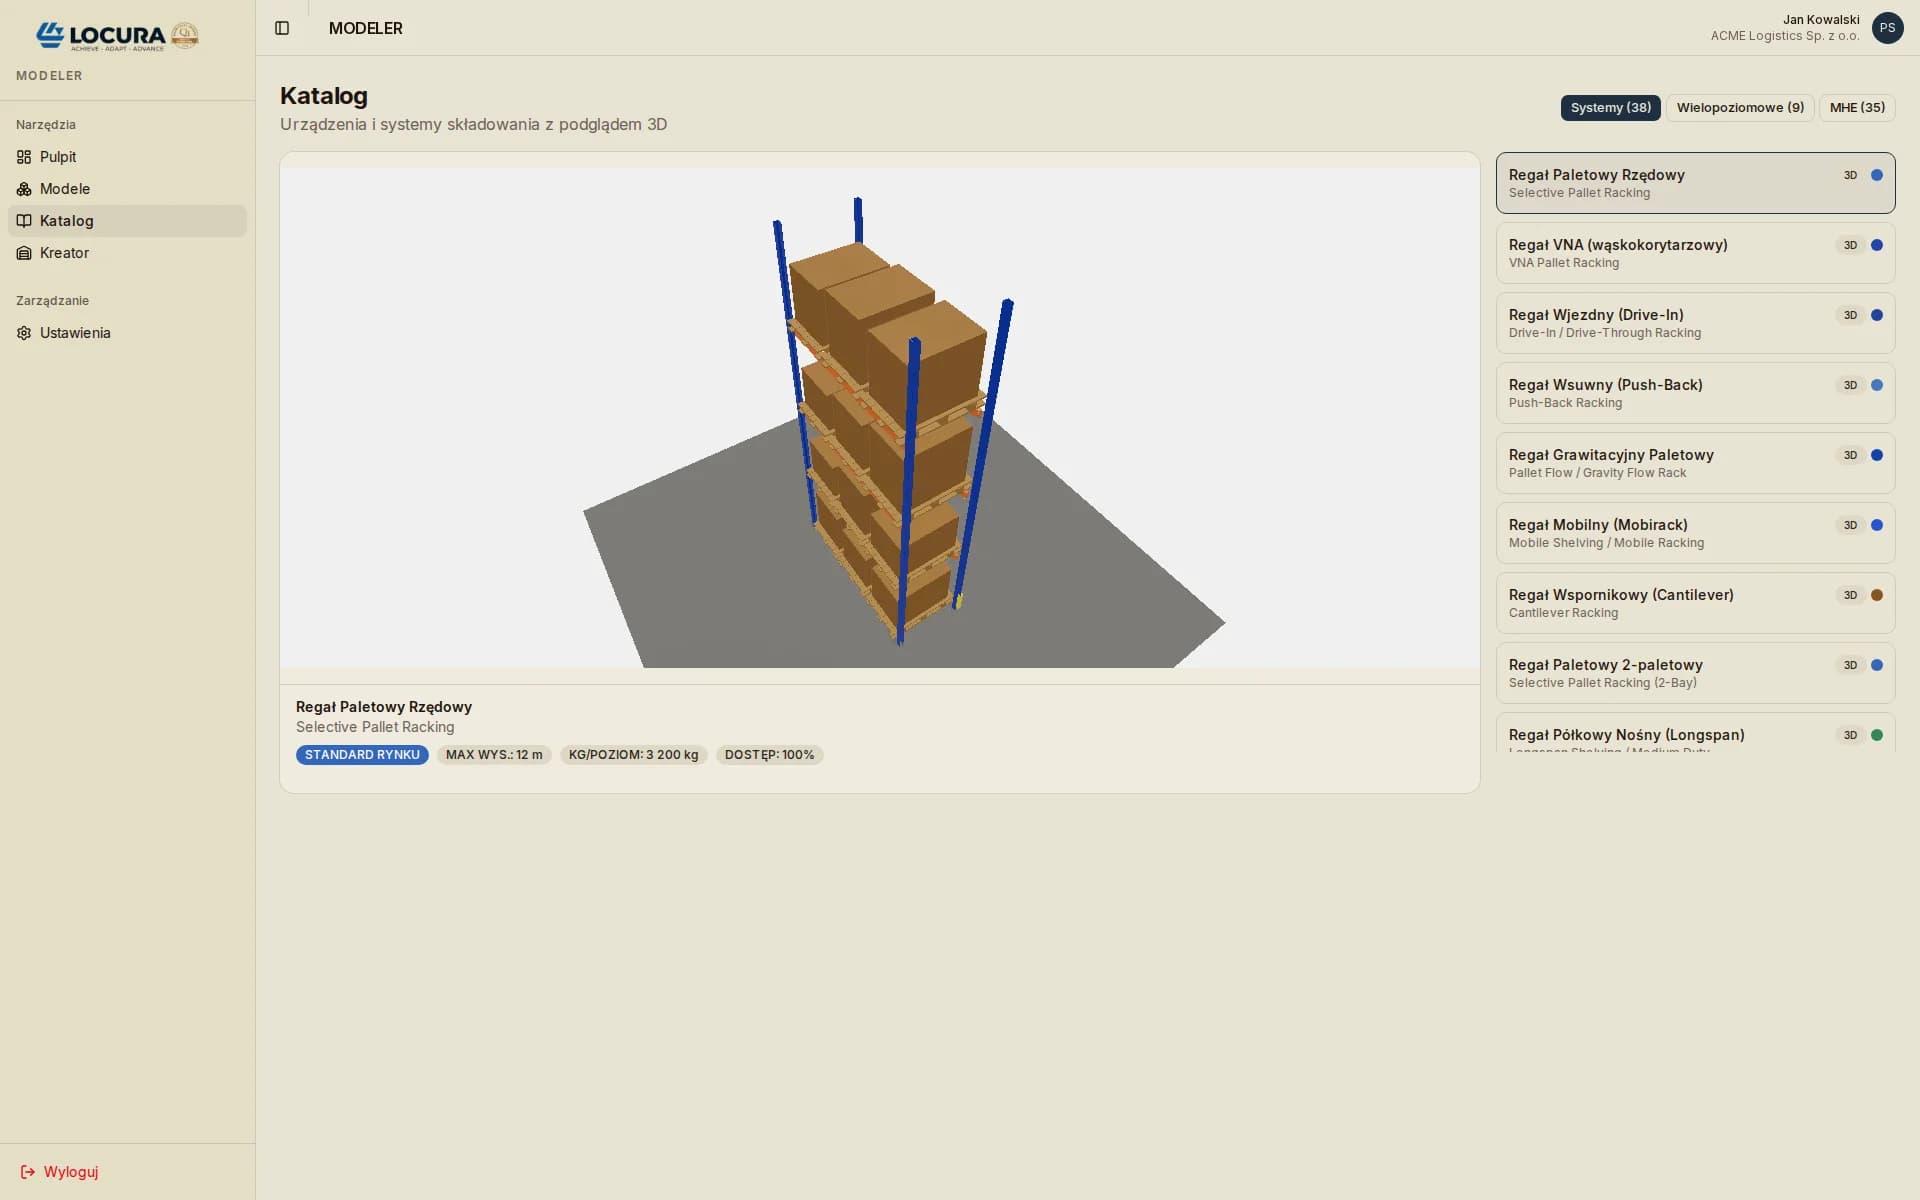Click the Modele cubes icon
Viewport: 1920px width, 1200px height.
click(x=24, y=189)
